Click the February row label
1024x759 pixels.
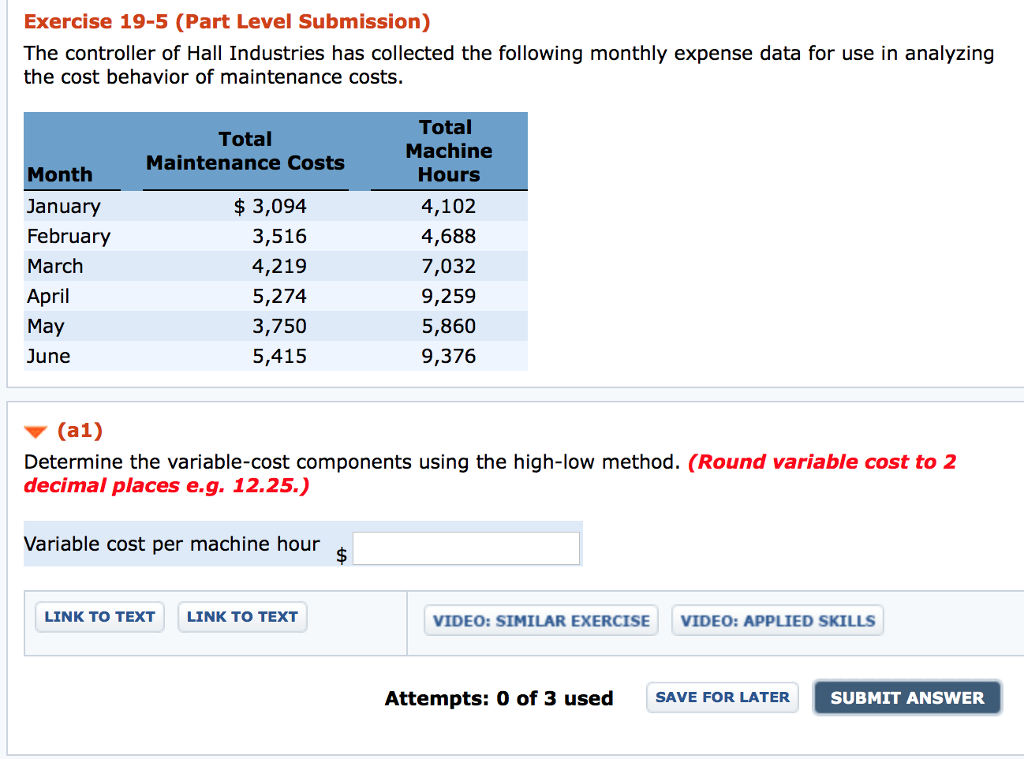point(69,237)
